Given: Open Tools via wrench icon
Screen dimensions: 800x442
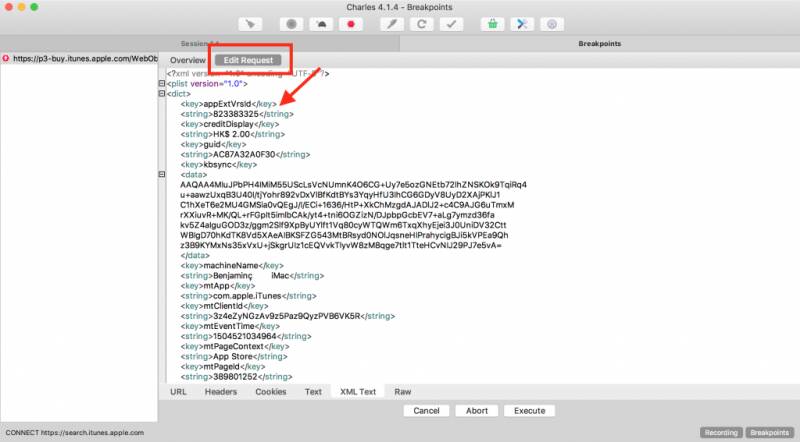Looking at the screenshot, I should point(522,24).
